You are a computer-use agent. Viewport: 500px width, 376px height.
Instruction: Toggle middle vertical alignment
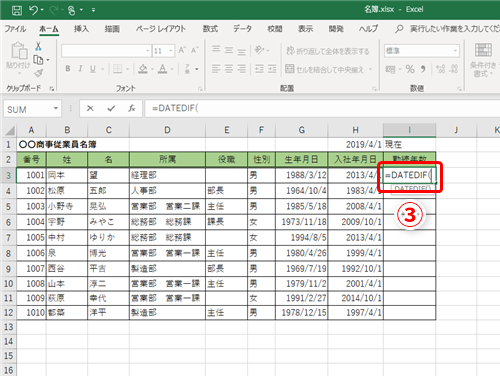click(229, 50)
